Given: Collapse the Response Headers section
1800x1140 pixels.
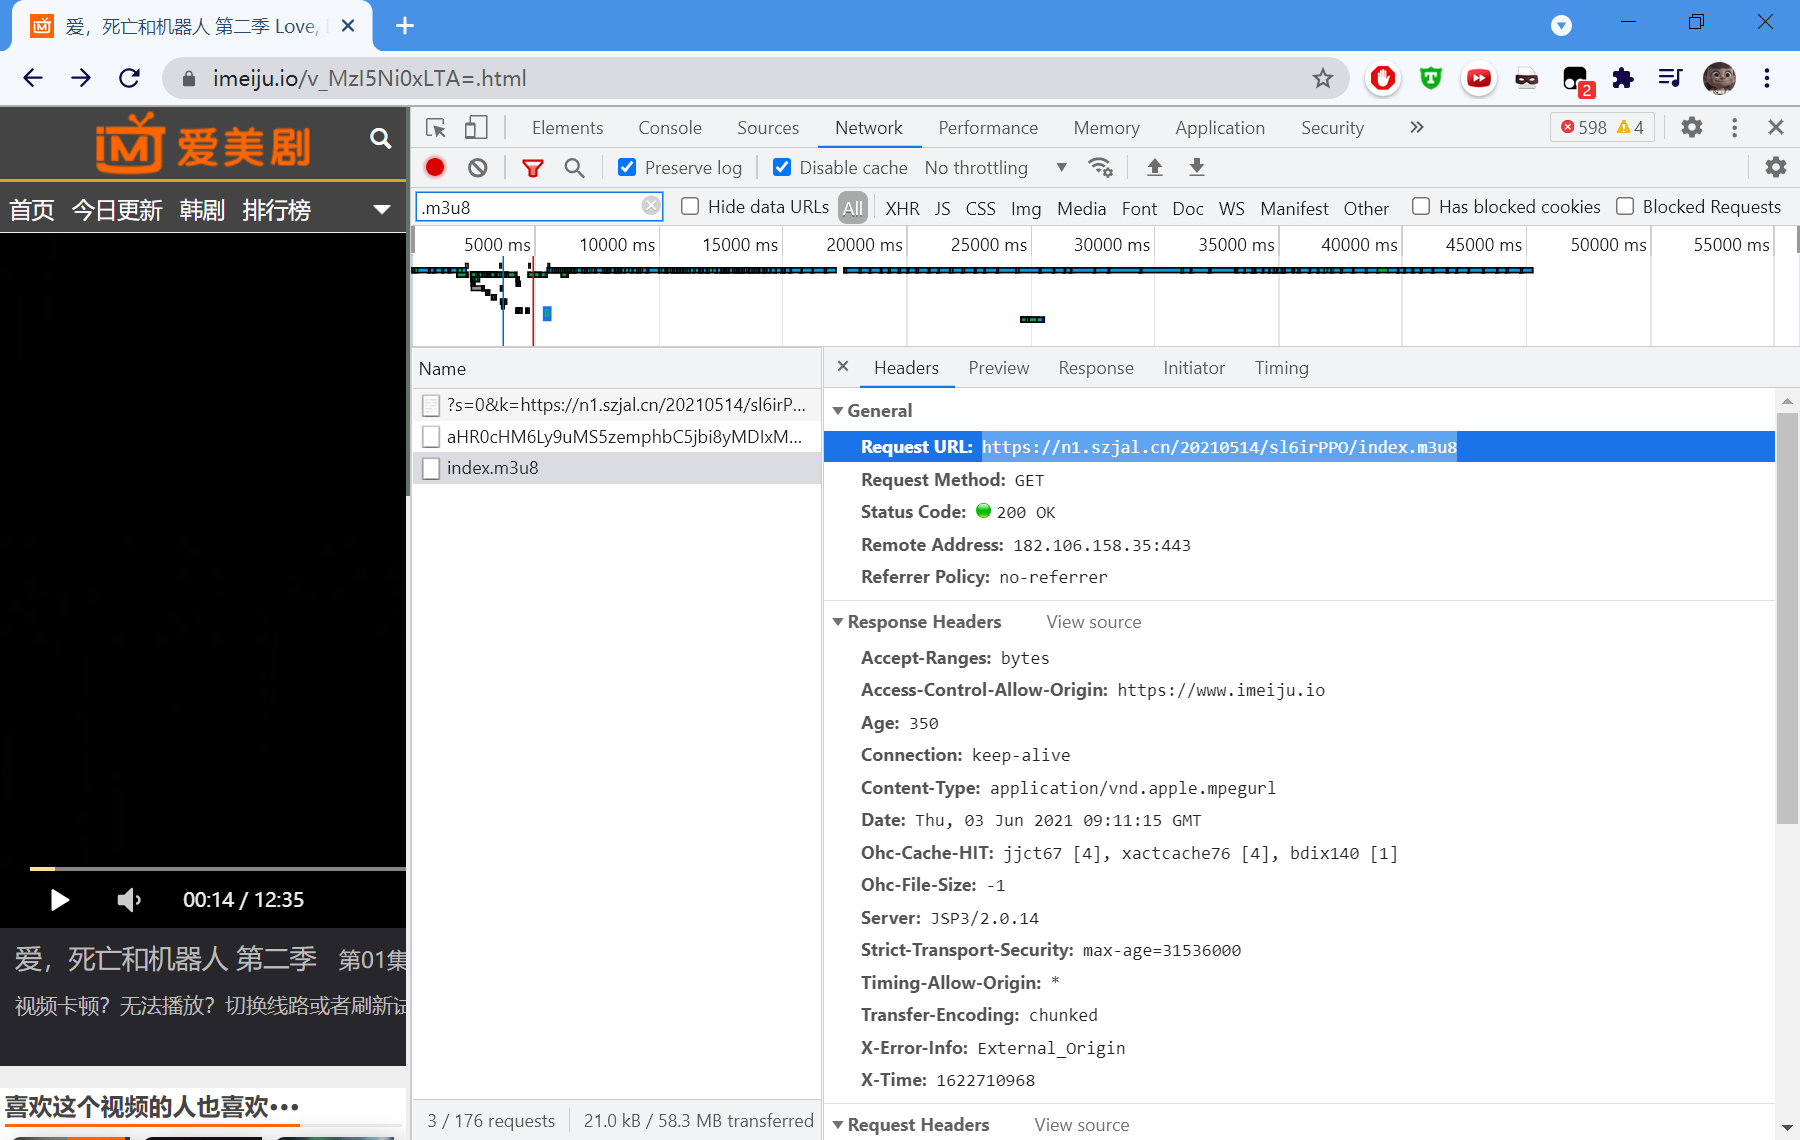Looking at the screenshot, I should pyautogui.click(x=838, y=622).
